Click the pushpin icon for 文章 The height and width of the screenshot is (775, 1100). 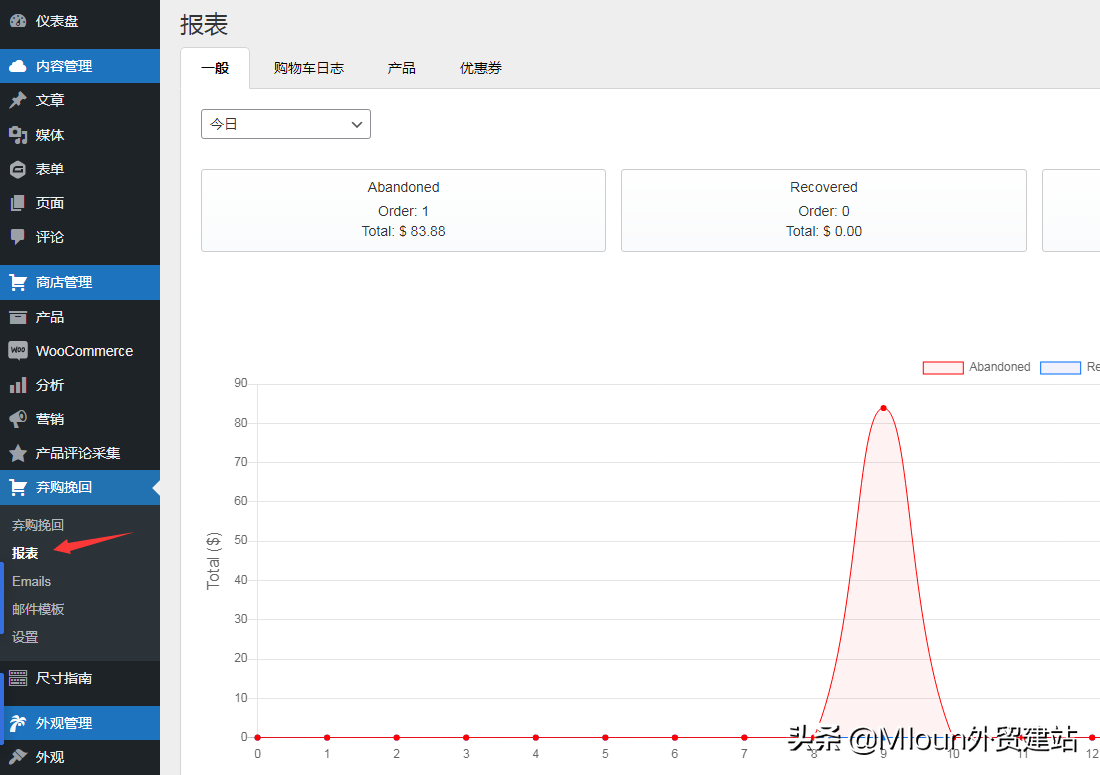pyautogui.click(x=18, y=100)
